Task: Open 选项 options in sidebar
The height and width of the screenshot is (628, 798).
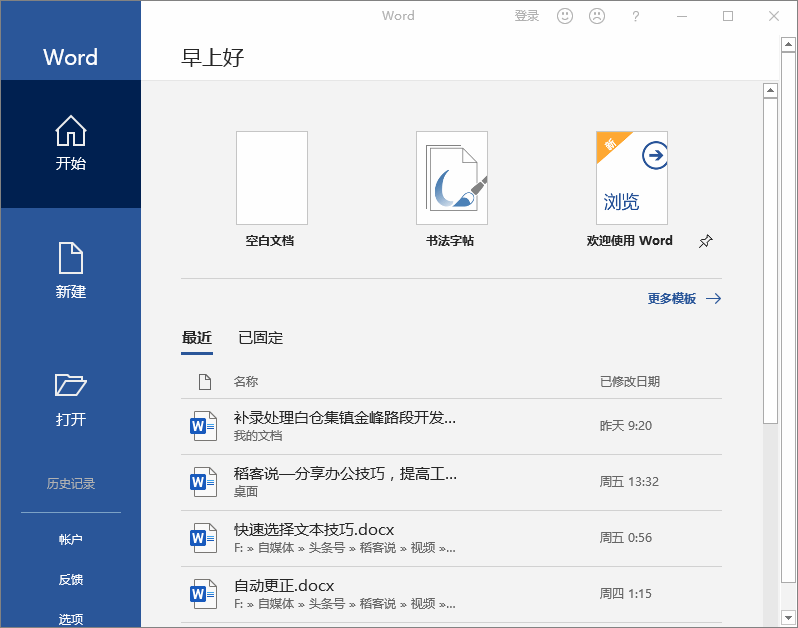Action: point(71,619)
